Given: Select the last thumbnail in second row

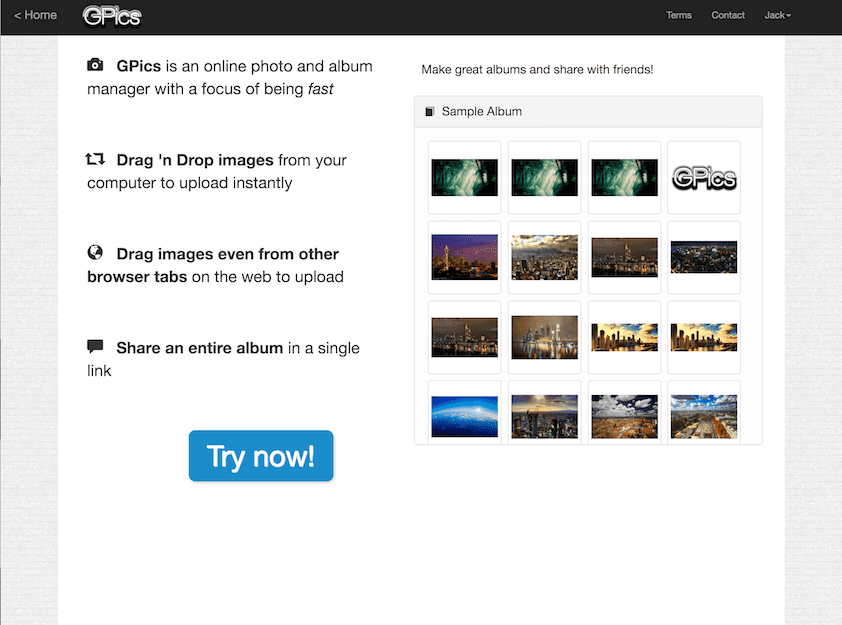Looking at the screenshot, I should (x=704, y=257).
